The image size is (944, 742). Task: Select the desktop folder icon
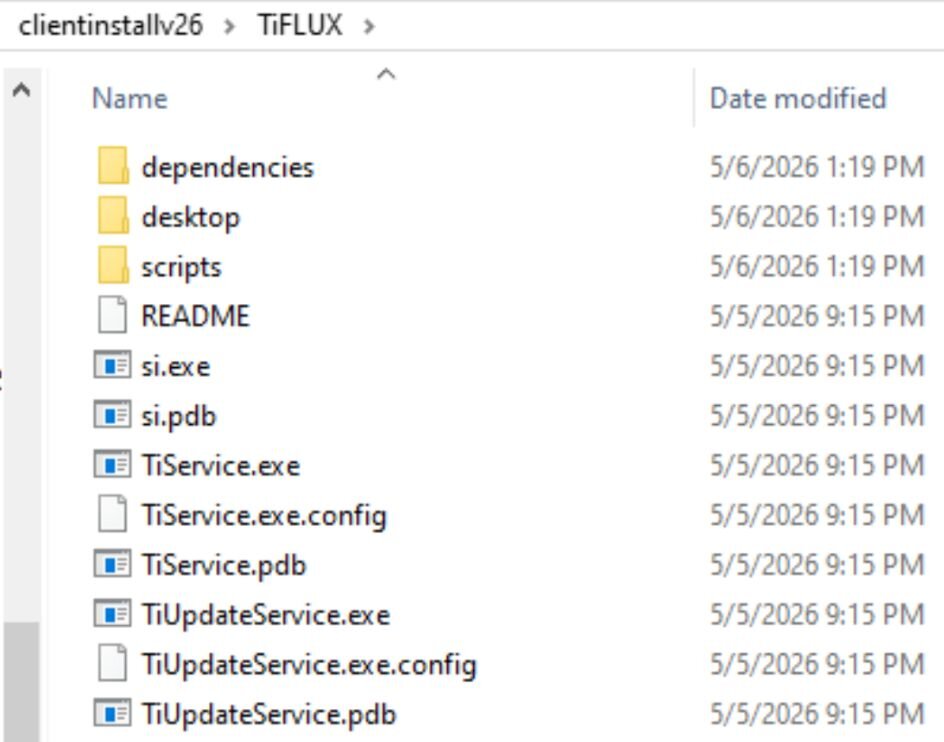(x=113, y=216)
